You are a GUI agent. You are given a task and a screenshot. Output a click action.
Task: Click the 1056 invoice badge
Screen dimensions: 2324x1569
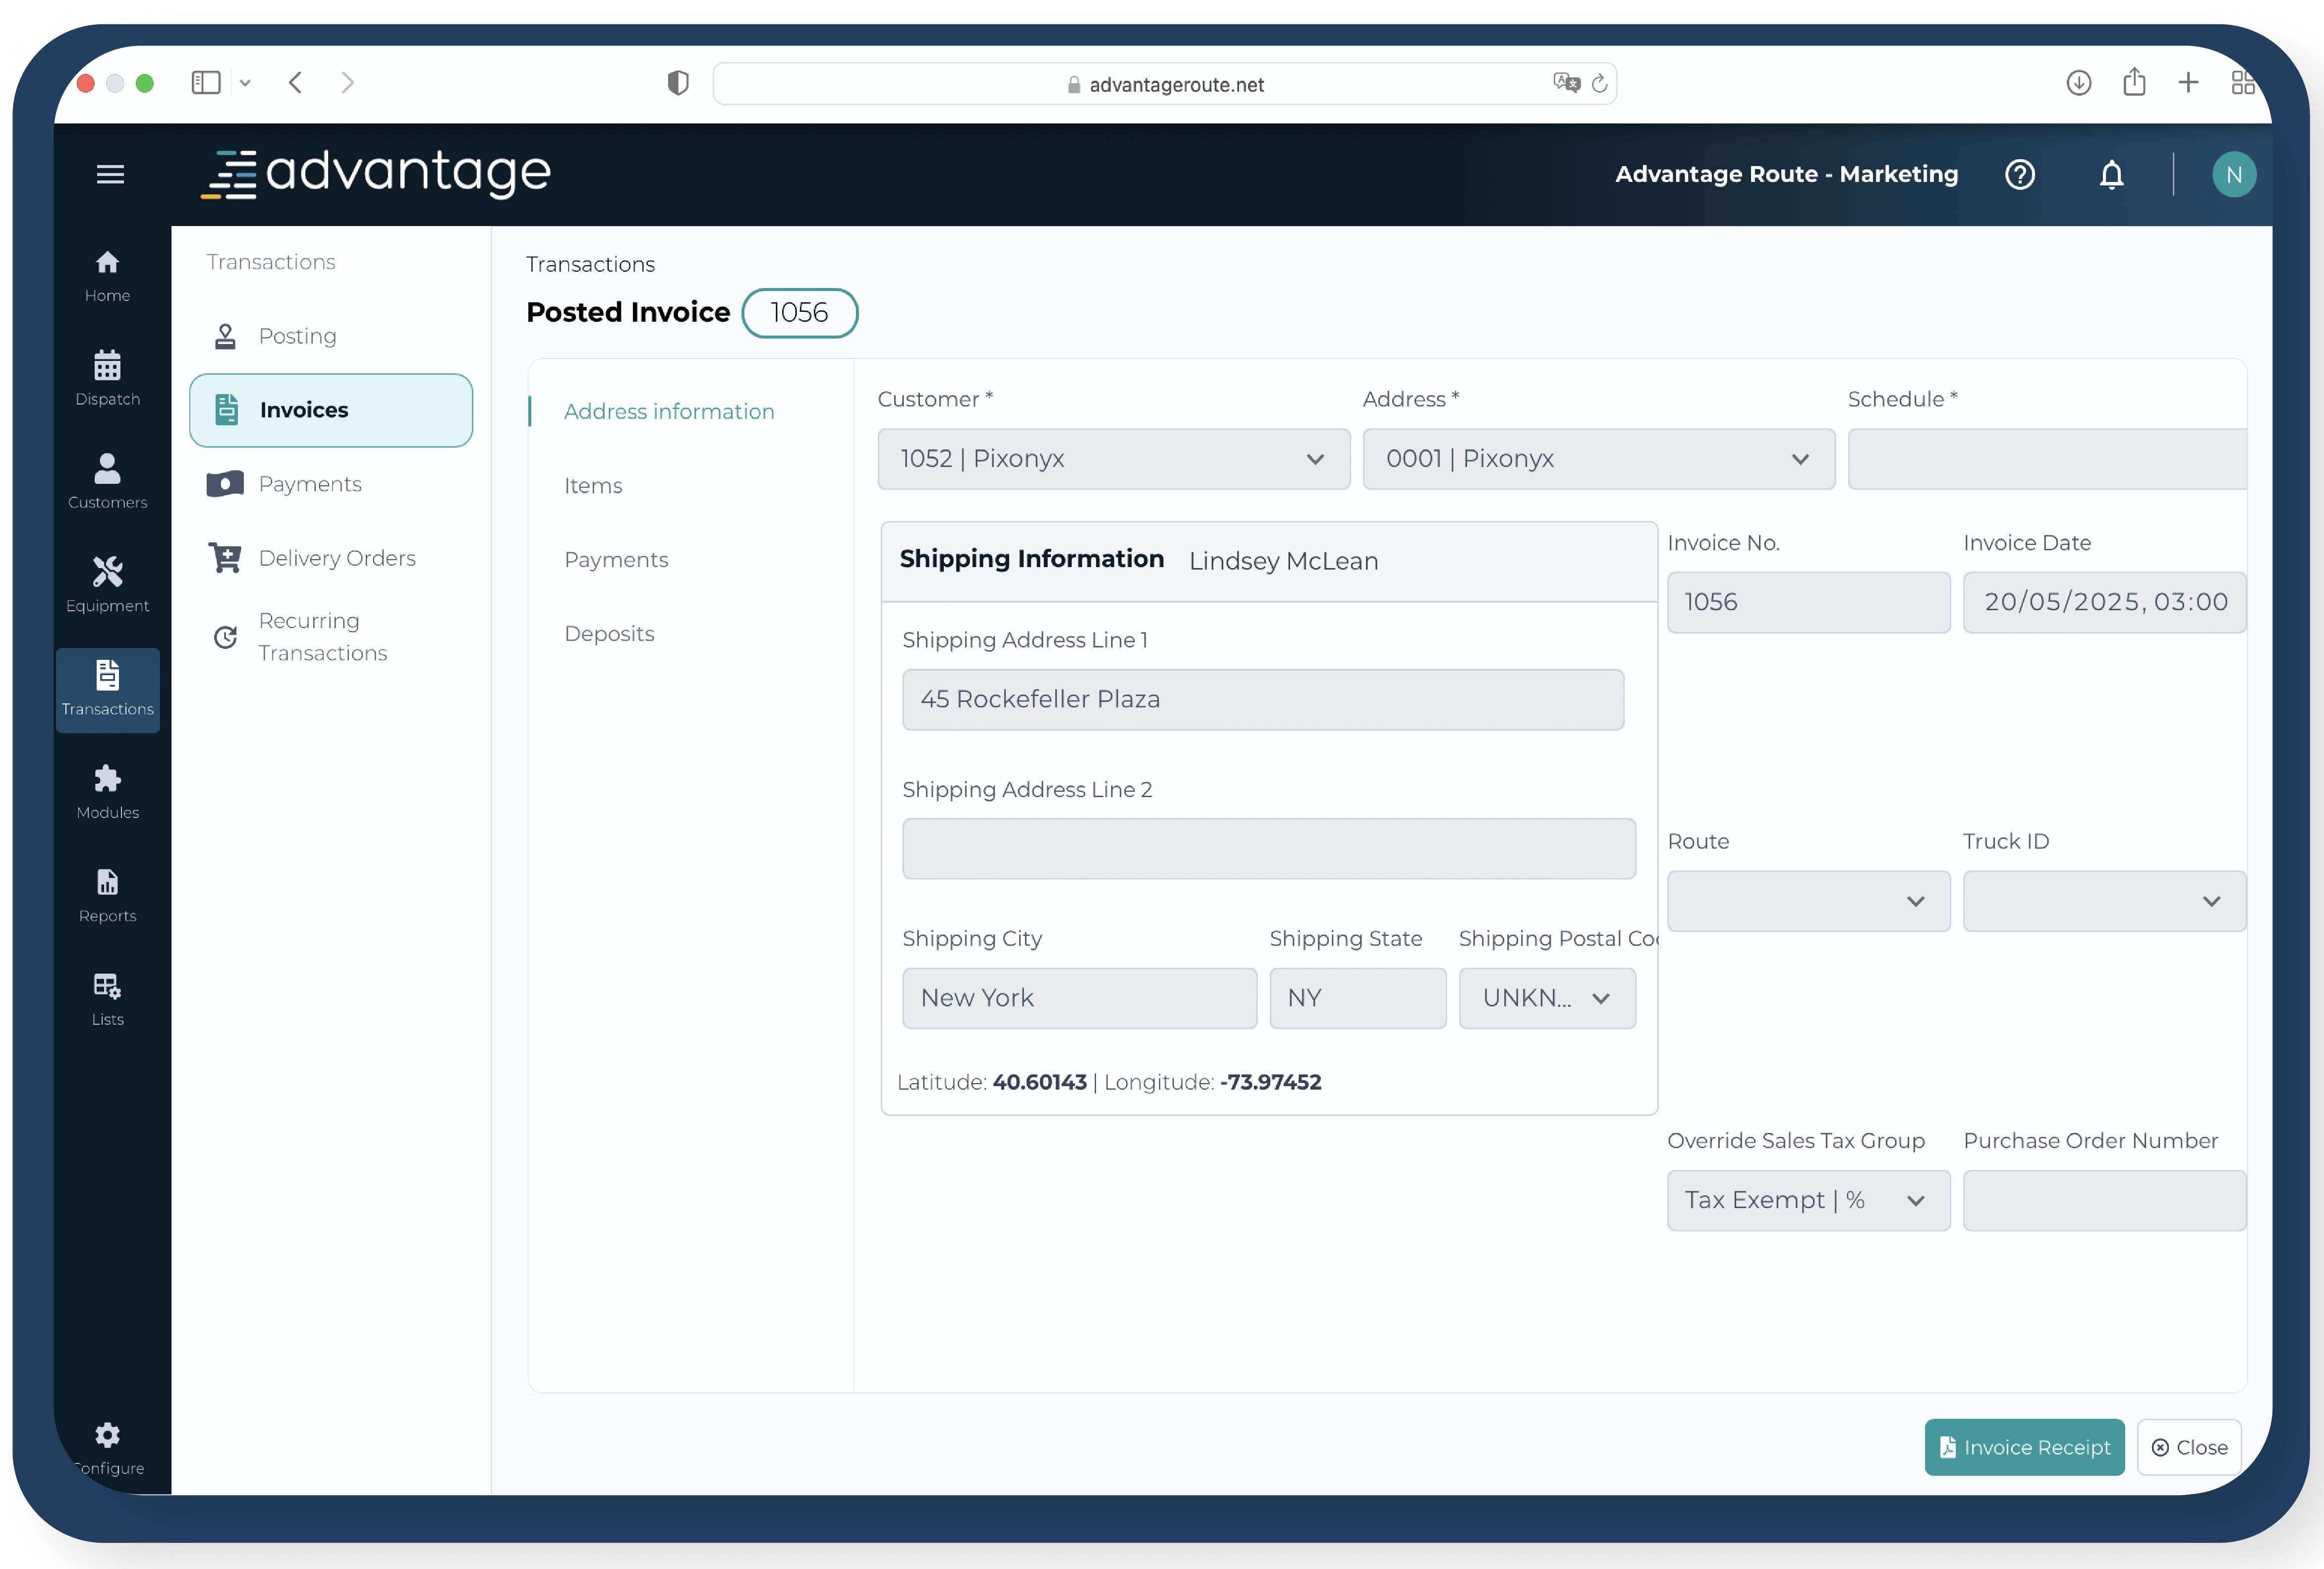(799, 313)
